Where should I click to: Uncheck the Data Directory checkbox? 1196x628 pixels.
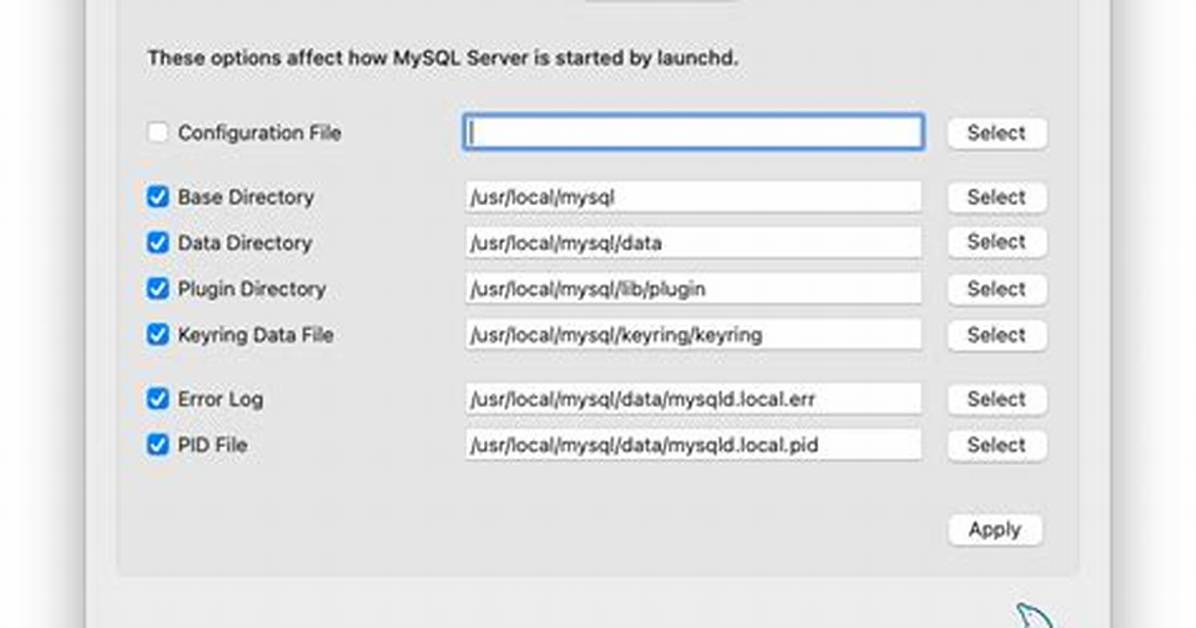[158, 243]
